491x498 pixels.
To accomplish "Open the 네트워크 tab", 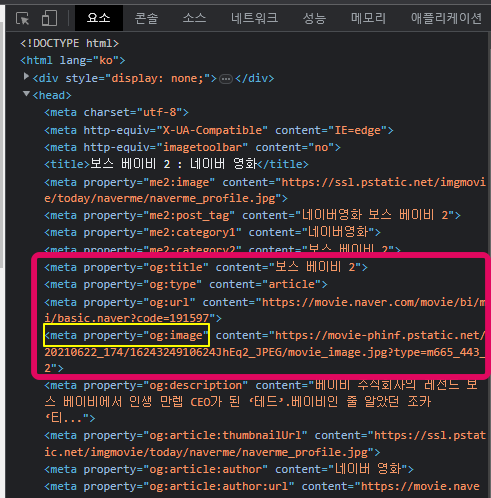I will (x=254, y=18).
